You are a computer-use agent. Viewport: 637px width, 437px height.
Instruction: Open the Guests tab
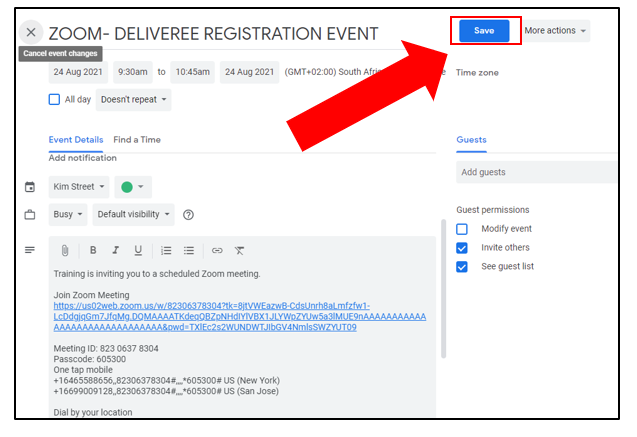(471, 140)
